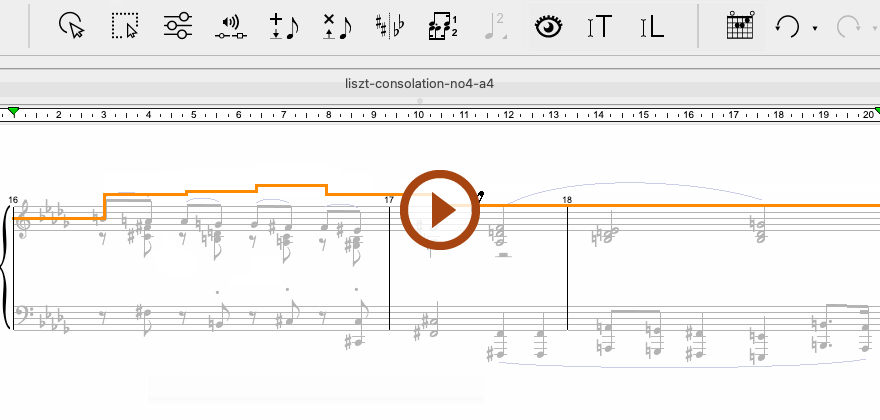The image size is (880, 420).
Task: Toggle the text tool IT icon
Action: pyautogui.click(x=599, y=27)
